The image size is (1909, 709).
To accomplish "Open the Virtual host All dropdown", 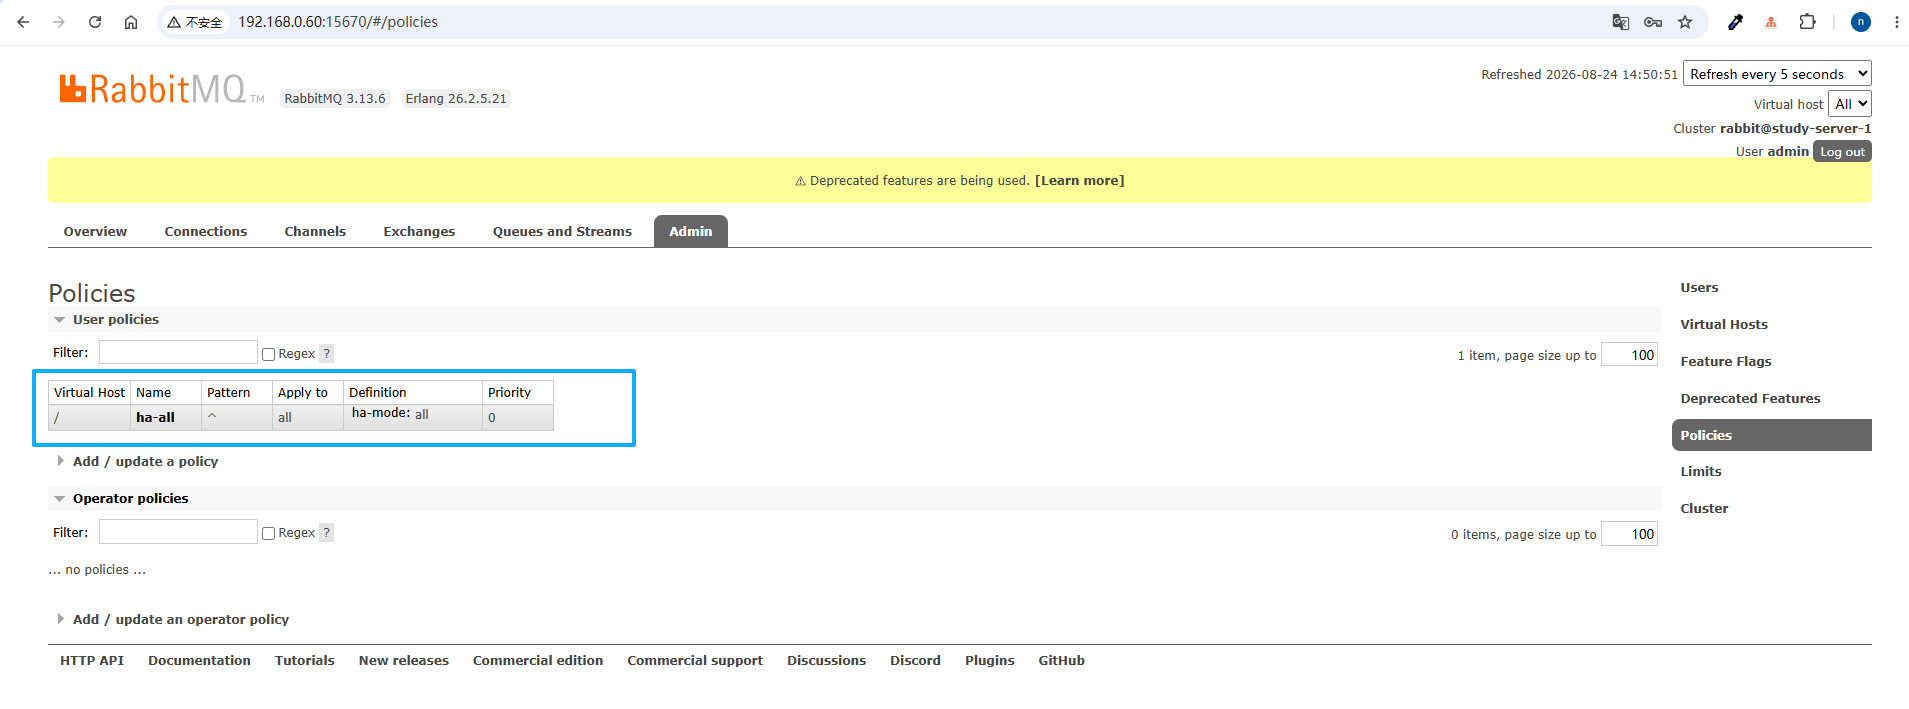I will (1850, 104).
